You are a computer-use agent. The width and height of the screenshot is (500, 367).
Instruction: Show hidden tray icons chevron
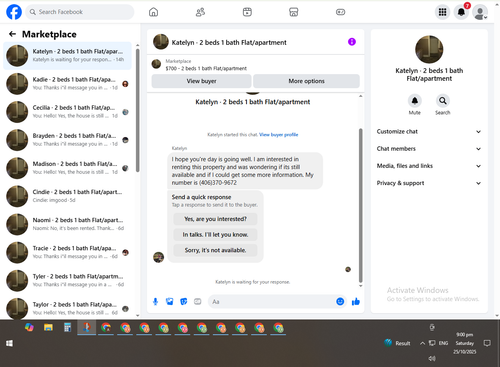coord(422,343)
